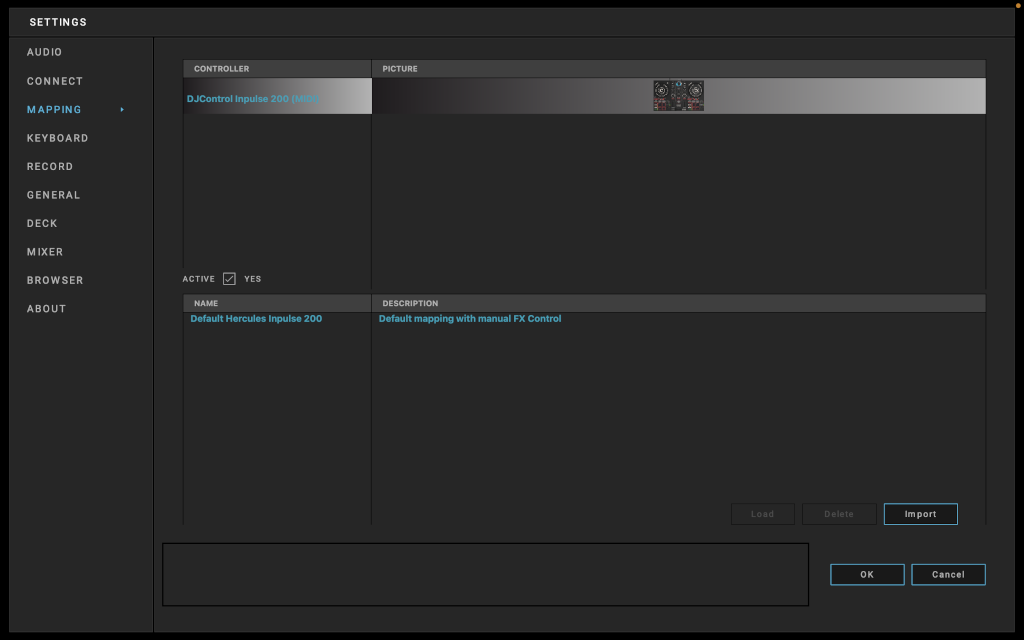Open the Audio settings section
The width and height of the screenshot is (1024, 640).
tap(44, 52)
